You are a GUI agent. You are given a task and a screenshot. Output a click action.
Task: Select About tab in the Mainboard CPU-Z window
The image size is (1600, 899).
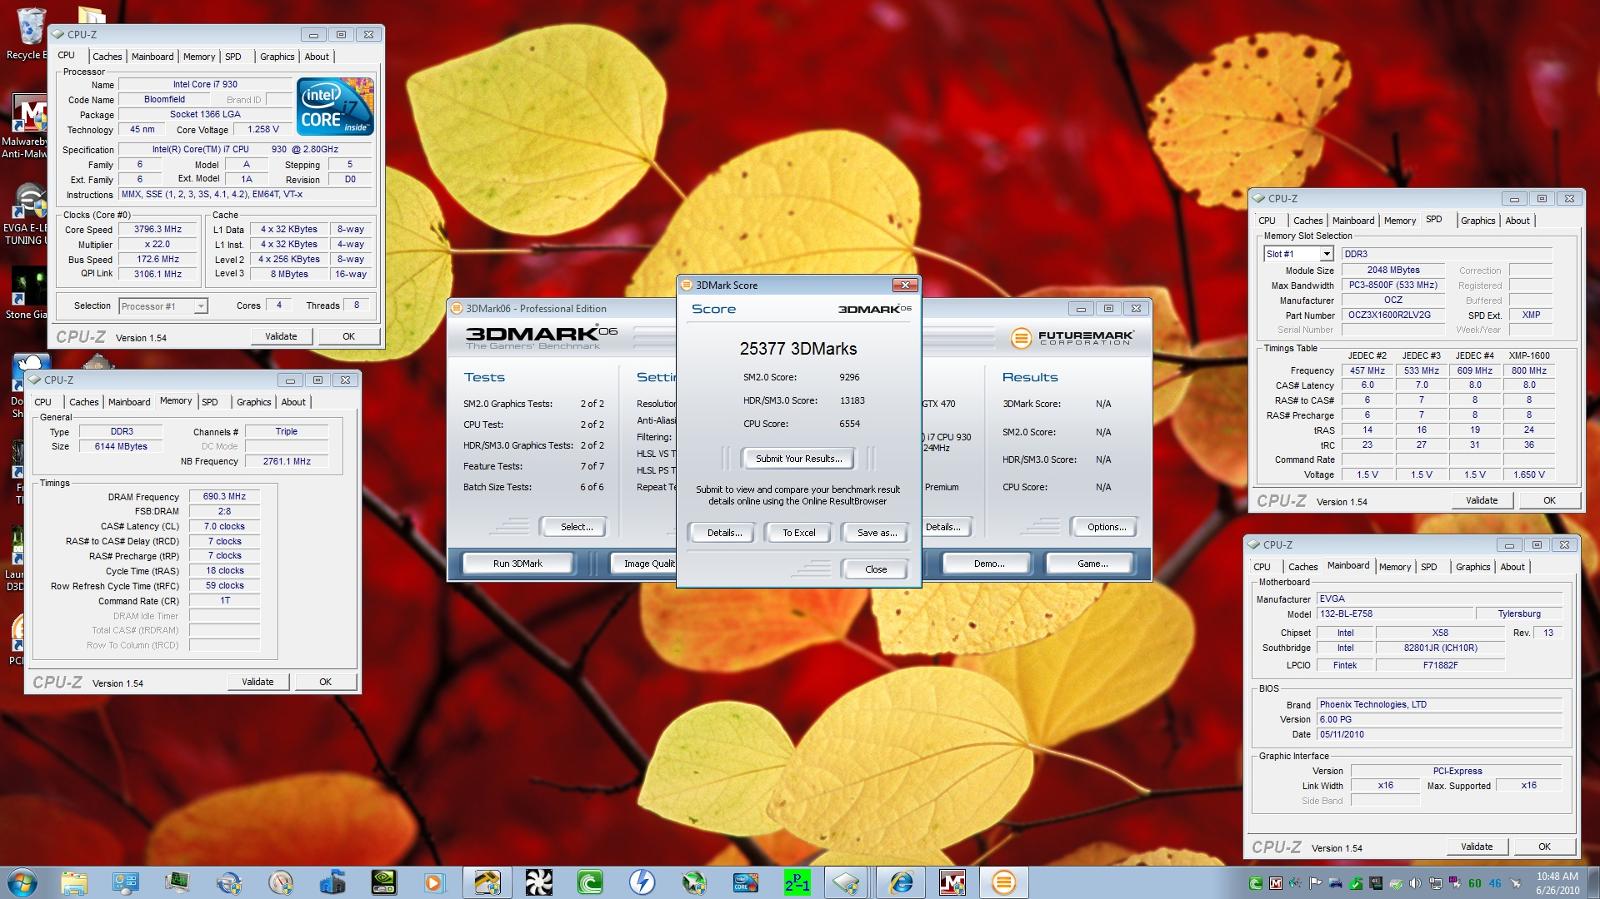[x=1513, y=567]
